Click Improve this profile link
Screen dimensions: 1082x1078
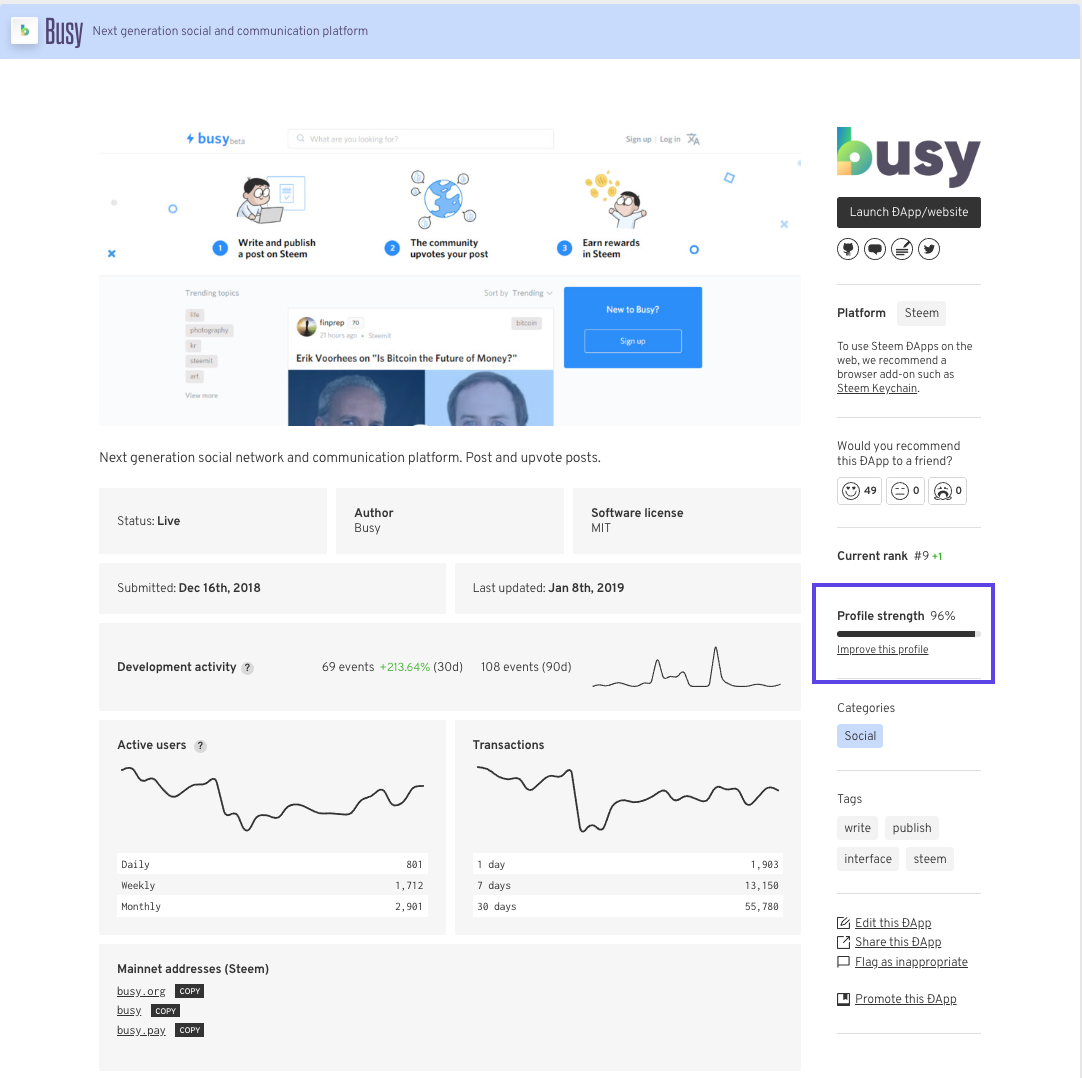[x=882, y=649]
